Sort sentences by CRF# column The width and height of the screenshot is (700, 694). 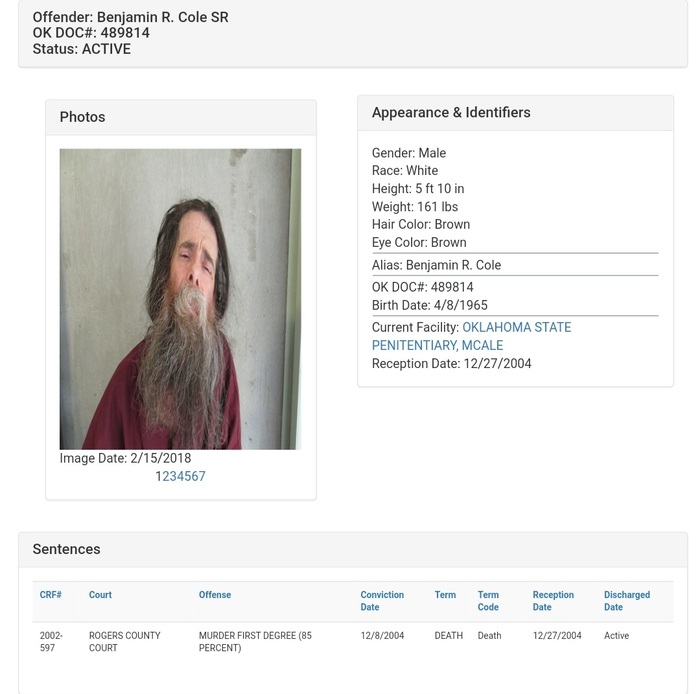50,594
